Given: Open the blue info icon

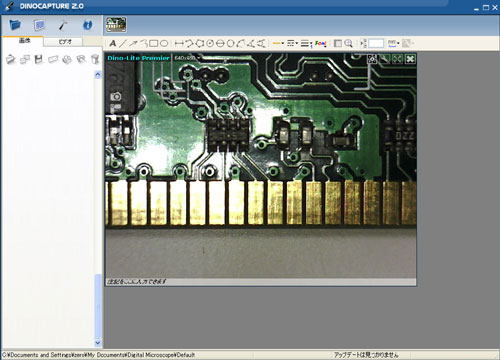Looking at the screenshot, I should (87, 25).
